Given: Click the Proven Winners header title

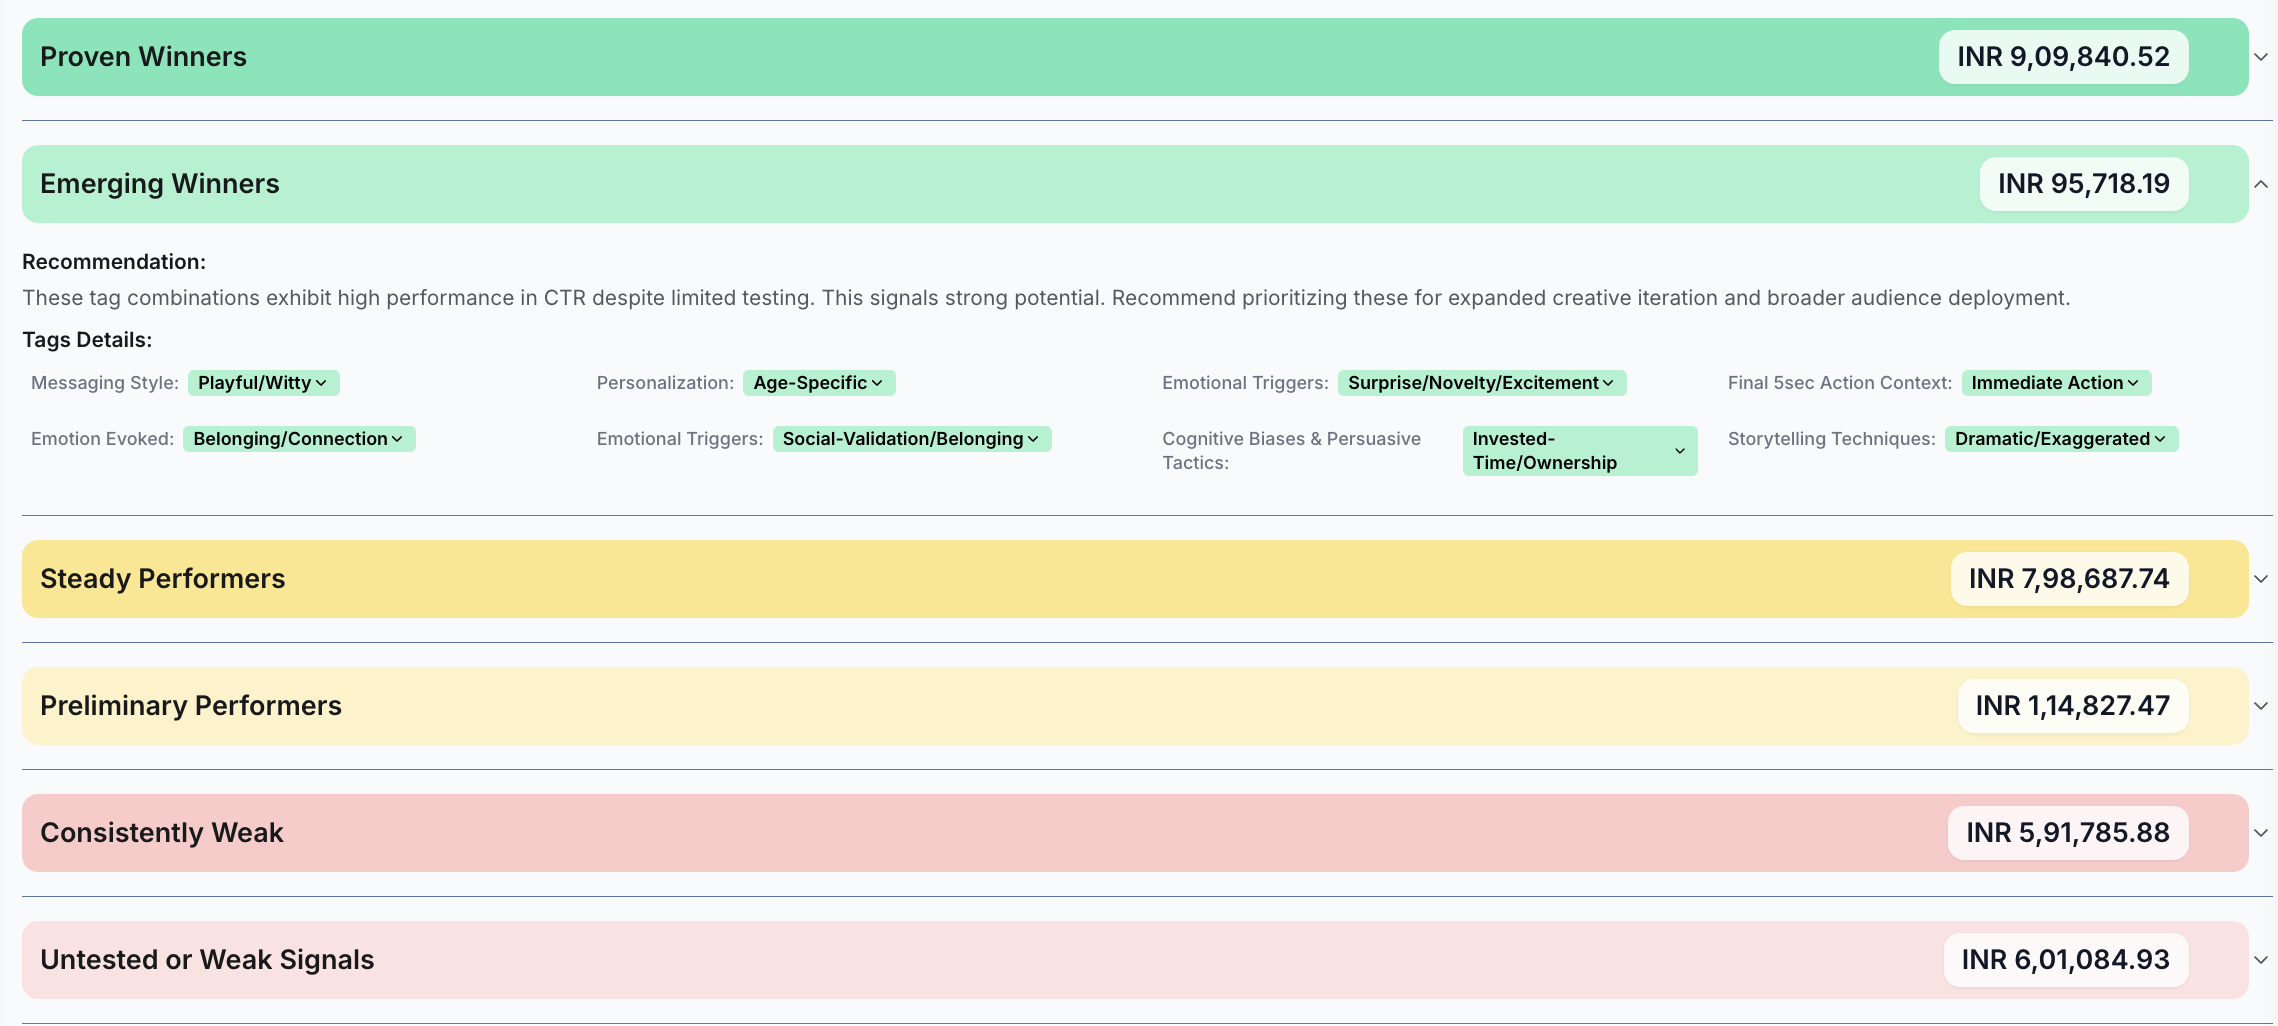Looking at the screenshot, I should tap(143, 57).
